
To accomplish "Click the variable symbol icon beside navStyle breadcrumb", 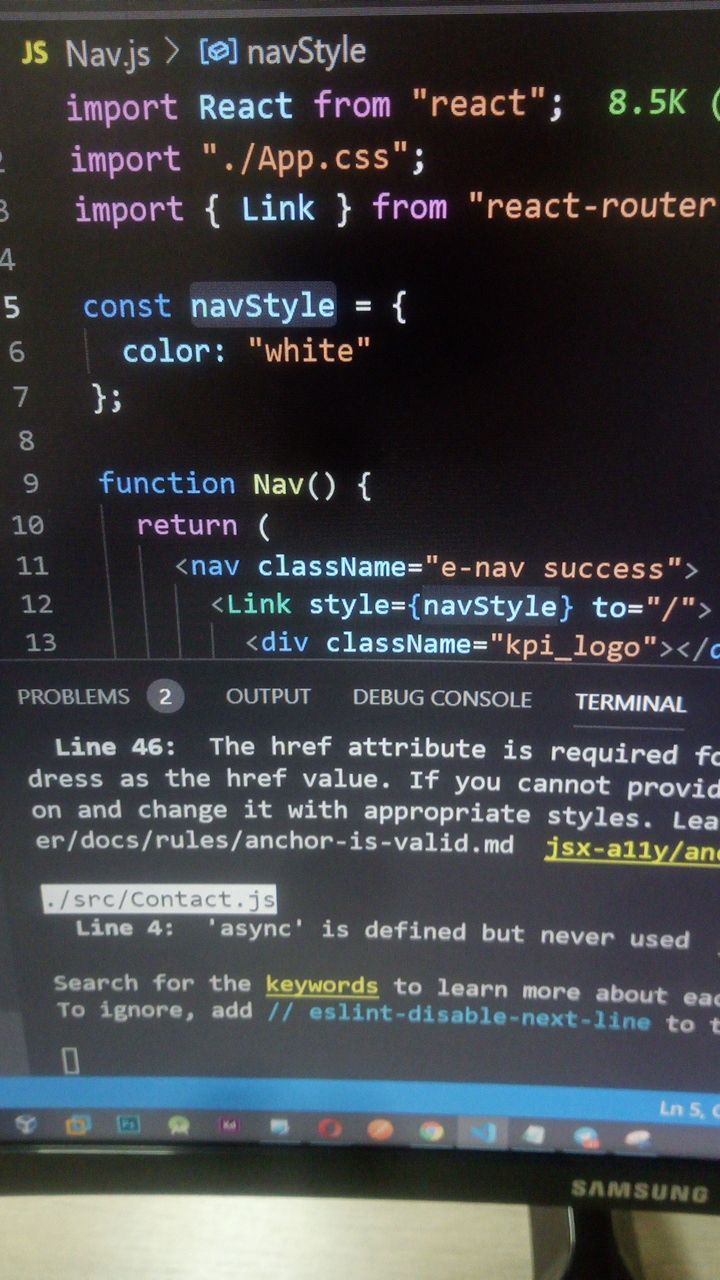I will [x=218, y=52].
